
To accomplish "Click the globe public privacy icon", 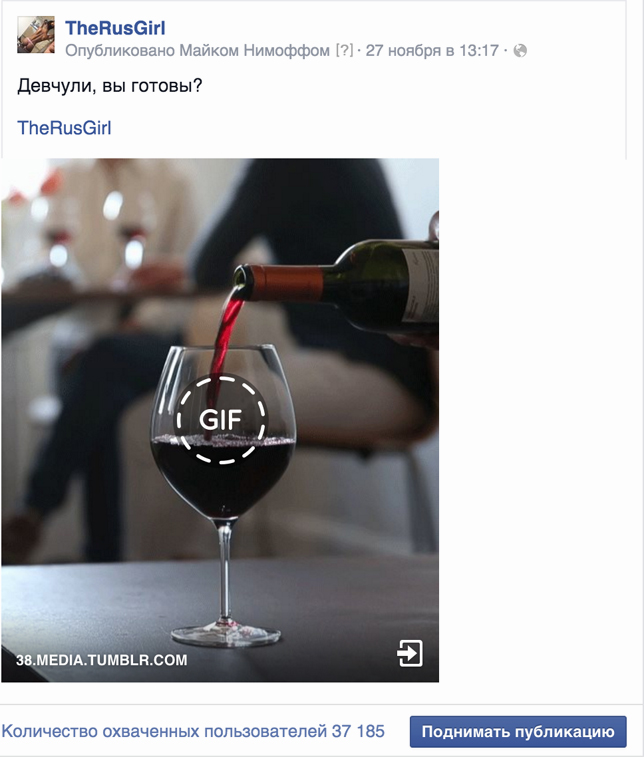I will pyautogui.click(x=520, y=51).
